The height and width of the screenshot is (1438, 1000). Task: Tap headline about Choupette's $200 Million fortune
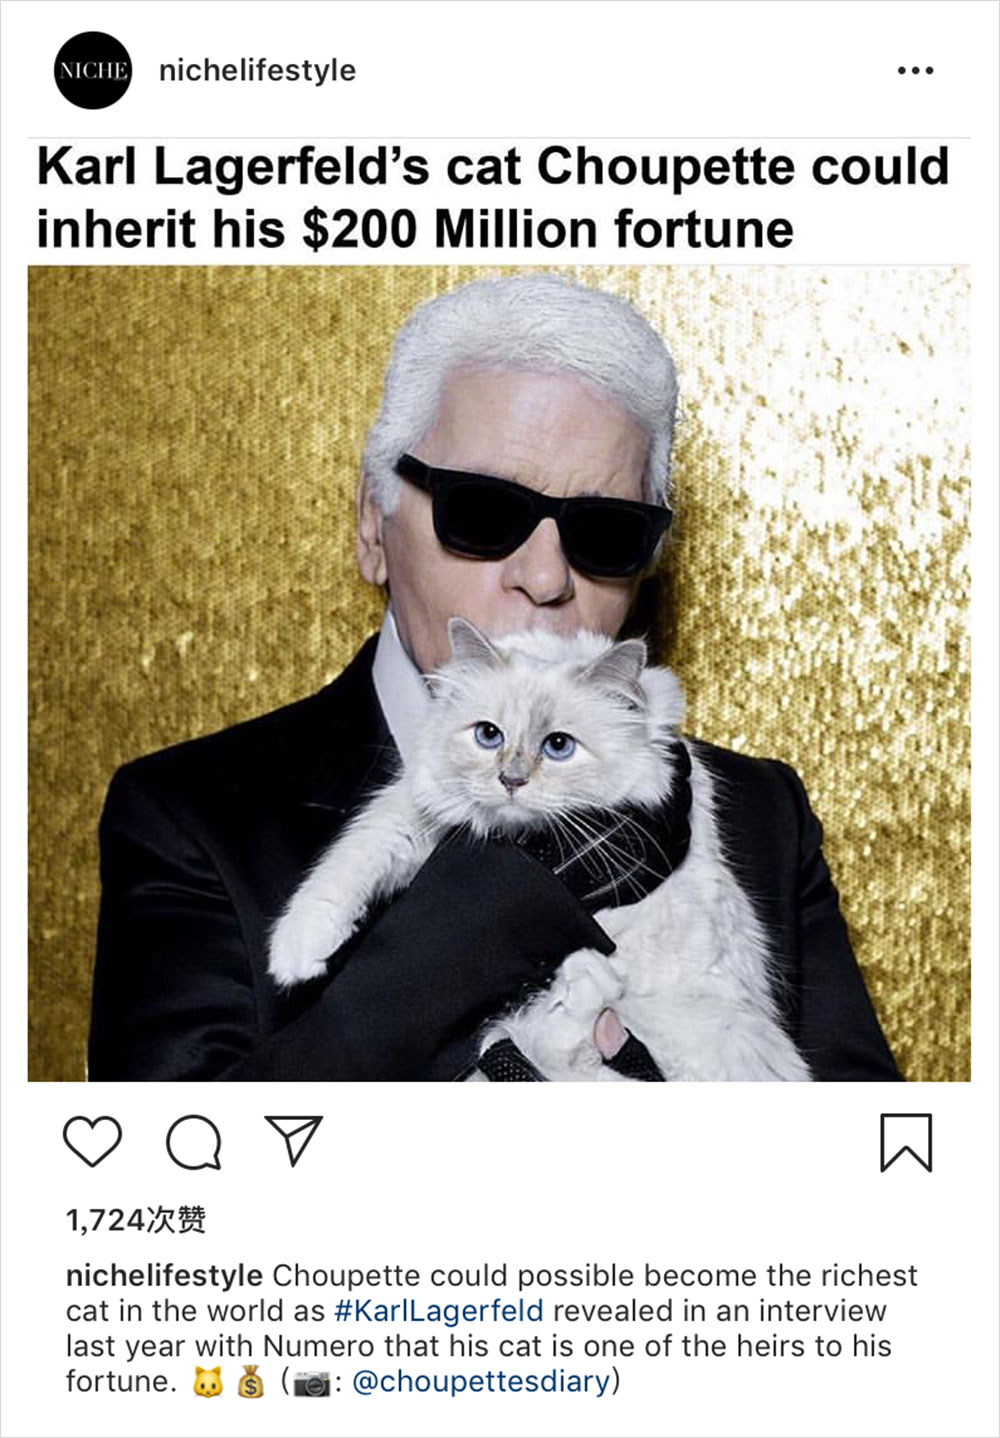(x=493, y=197)
